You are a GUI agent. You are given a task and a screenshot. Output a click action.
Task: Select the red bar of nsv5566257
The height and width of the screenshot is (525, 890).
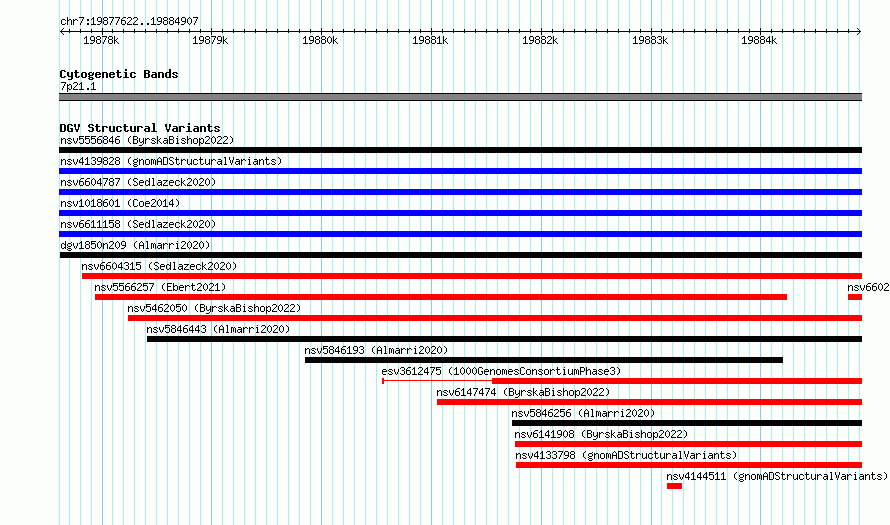[x=441, y=297]
